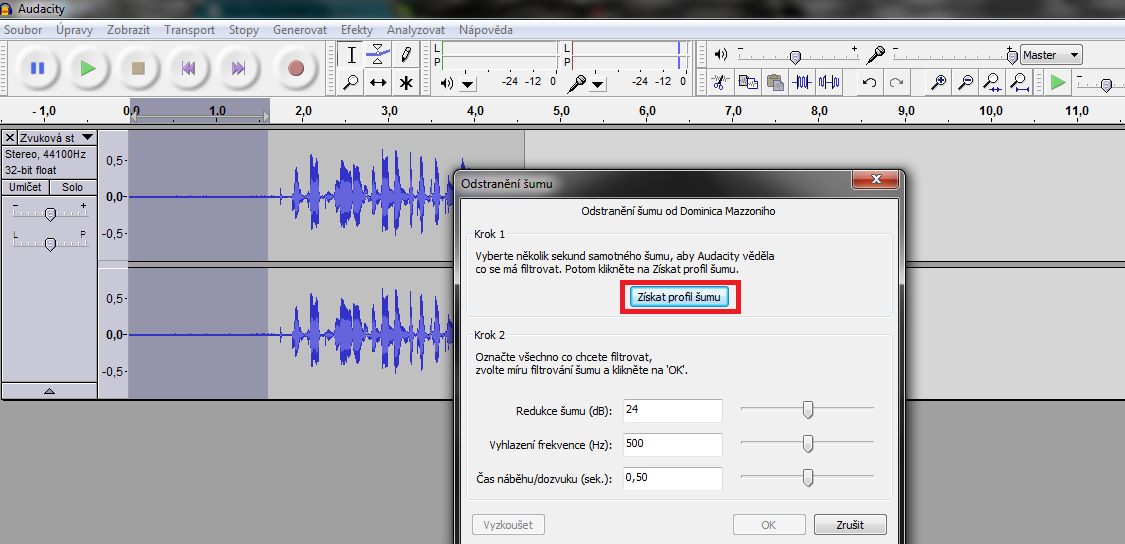
Task: Close the Odstranění šumu dialog
Action: (874, 179)
